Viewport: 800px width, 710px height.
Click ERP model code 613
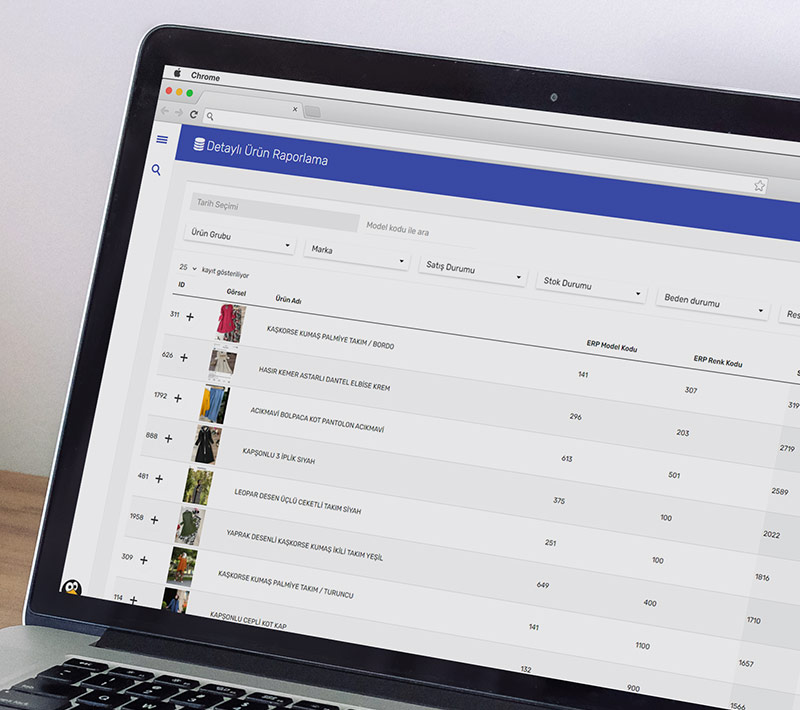click(567, 459)
